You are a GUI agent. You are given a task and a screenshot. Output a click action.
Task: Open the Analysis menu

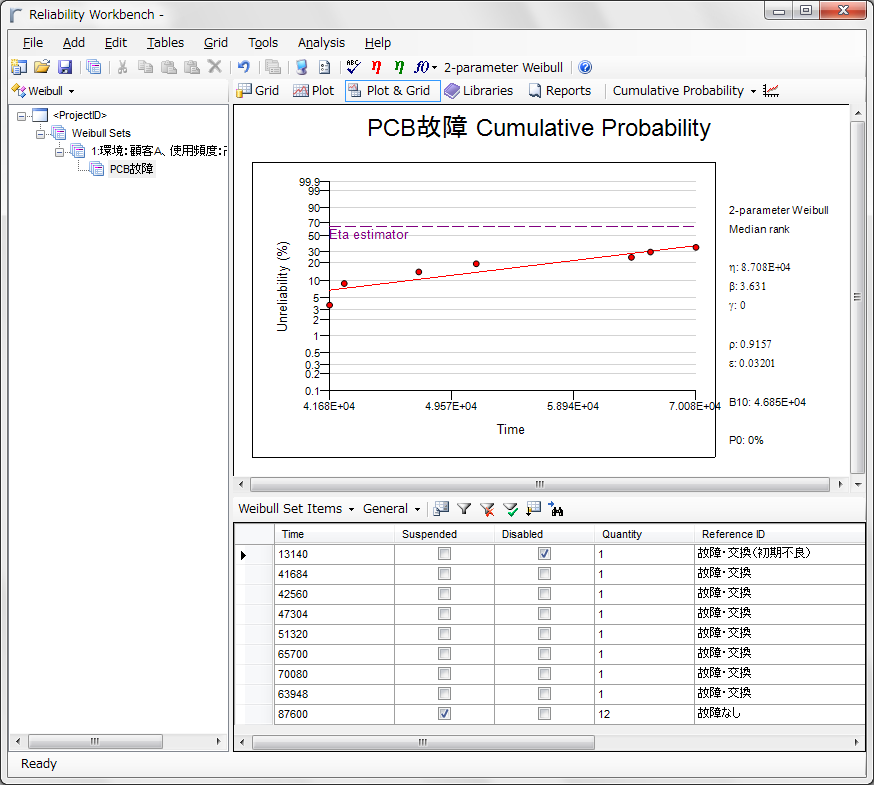click(x=321, y=43)
